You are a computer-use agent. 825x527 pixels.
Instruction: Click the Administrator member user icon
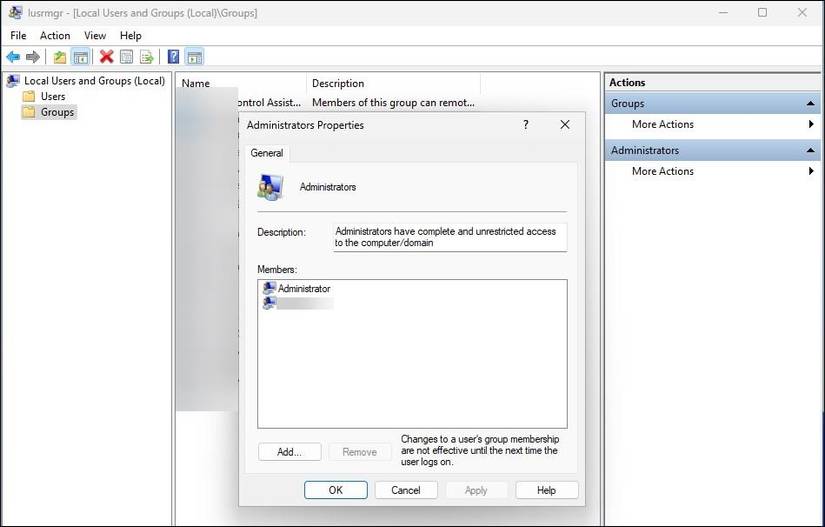269,288
